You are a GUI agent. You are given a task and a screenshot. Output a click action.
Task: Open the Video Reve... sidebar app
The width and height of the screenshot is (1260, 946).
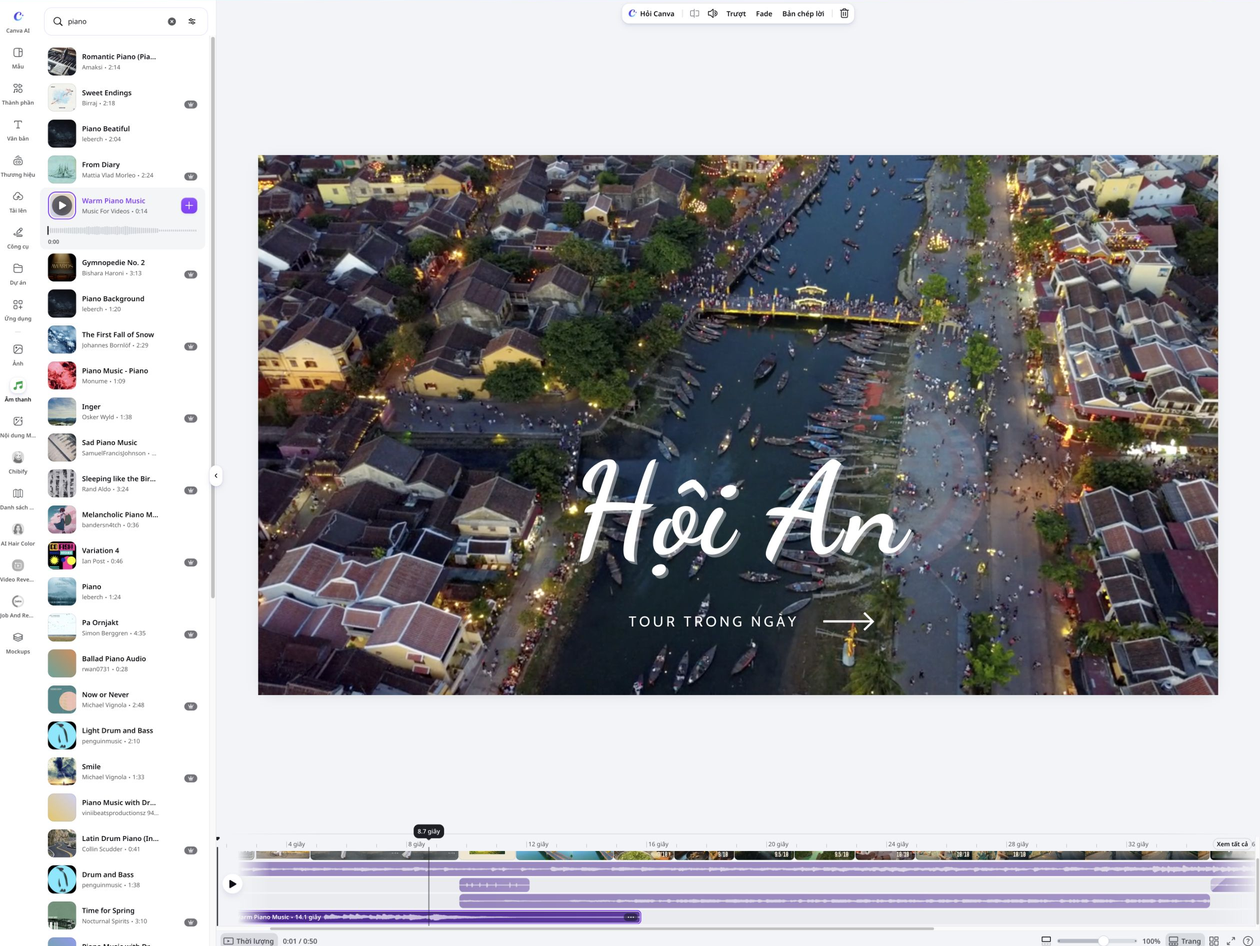[17, 570]
